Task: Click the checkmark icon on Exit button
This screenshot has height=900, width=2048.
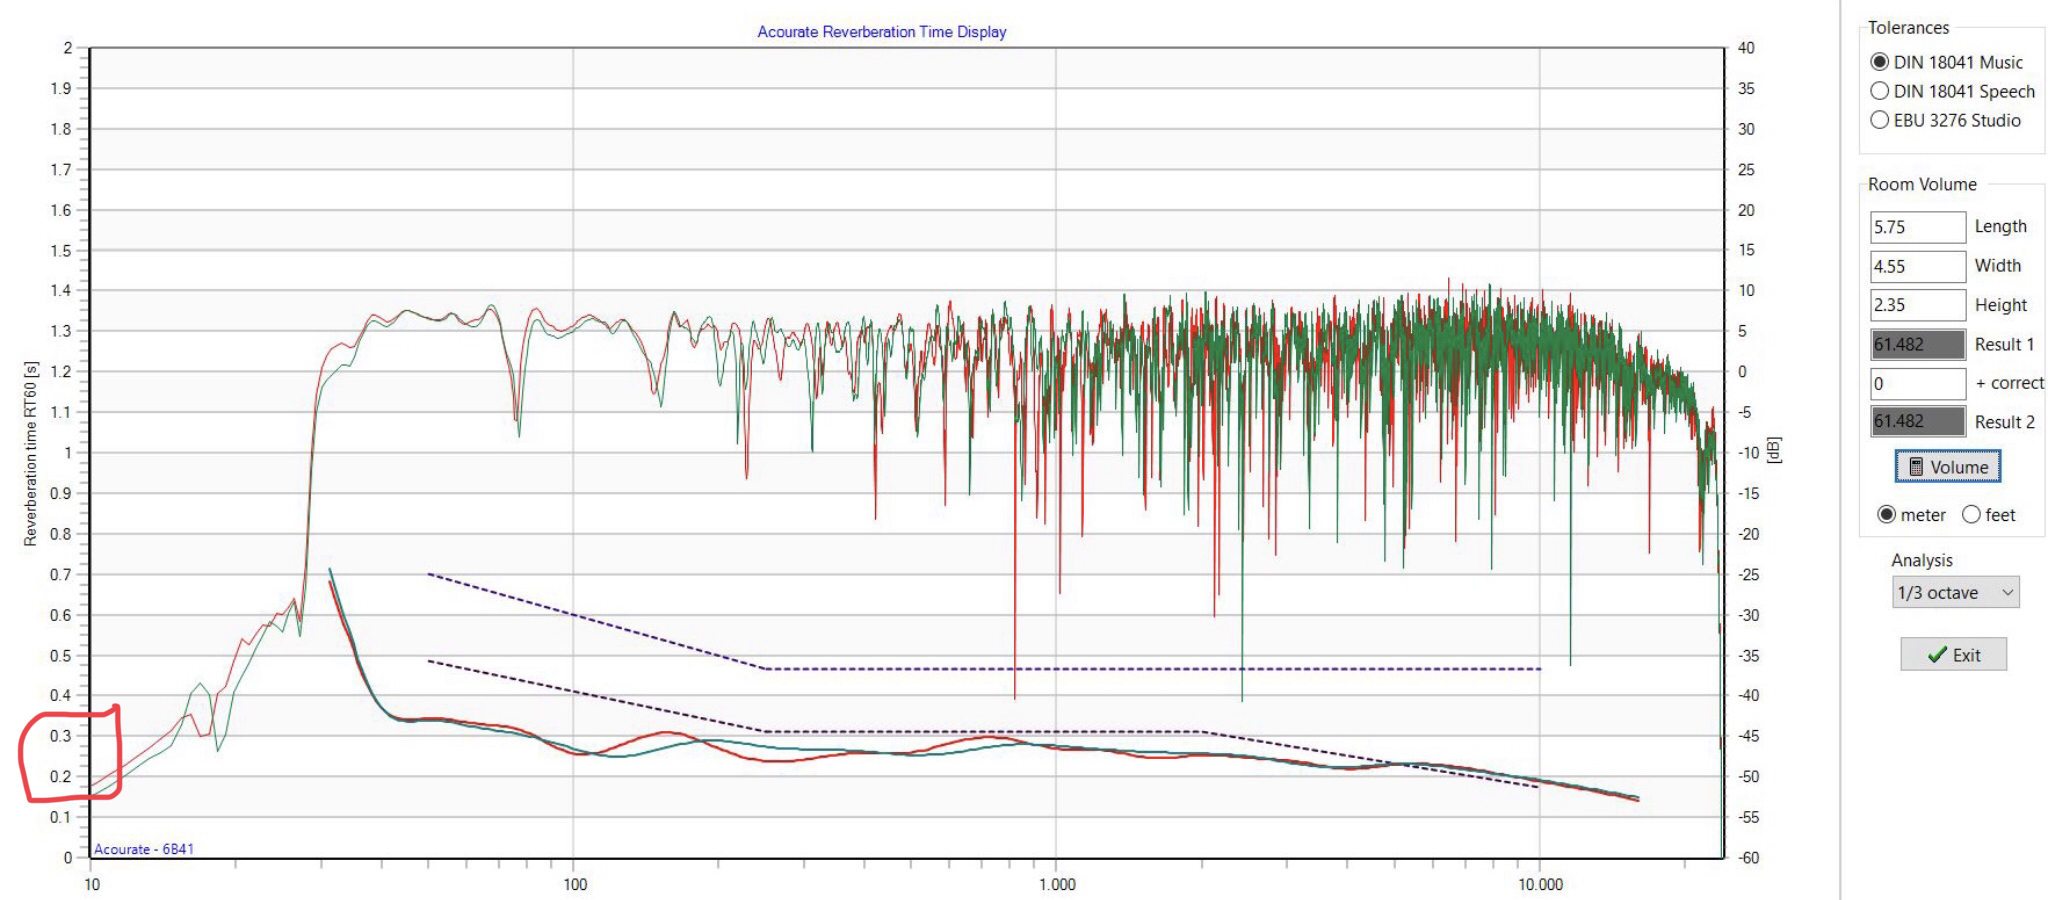Action: tap(1936, 655)
